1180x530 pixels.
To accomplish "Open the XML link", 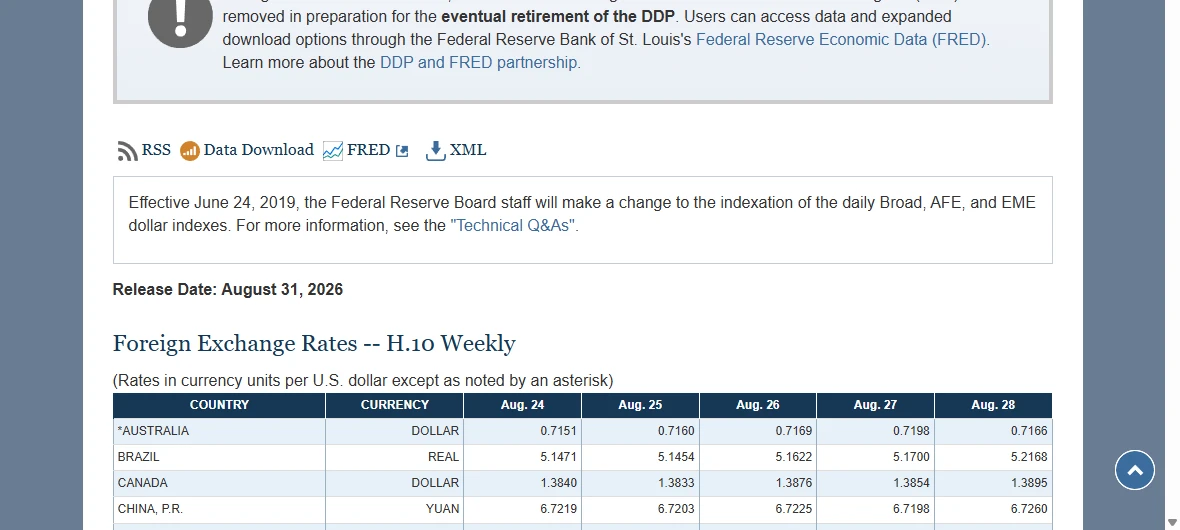I will point(468,150).
